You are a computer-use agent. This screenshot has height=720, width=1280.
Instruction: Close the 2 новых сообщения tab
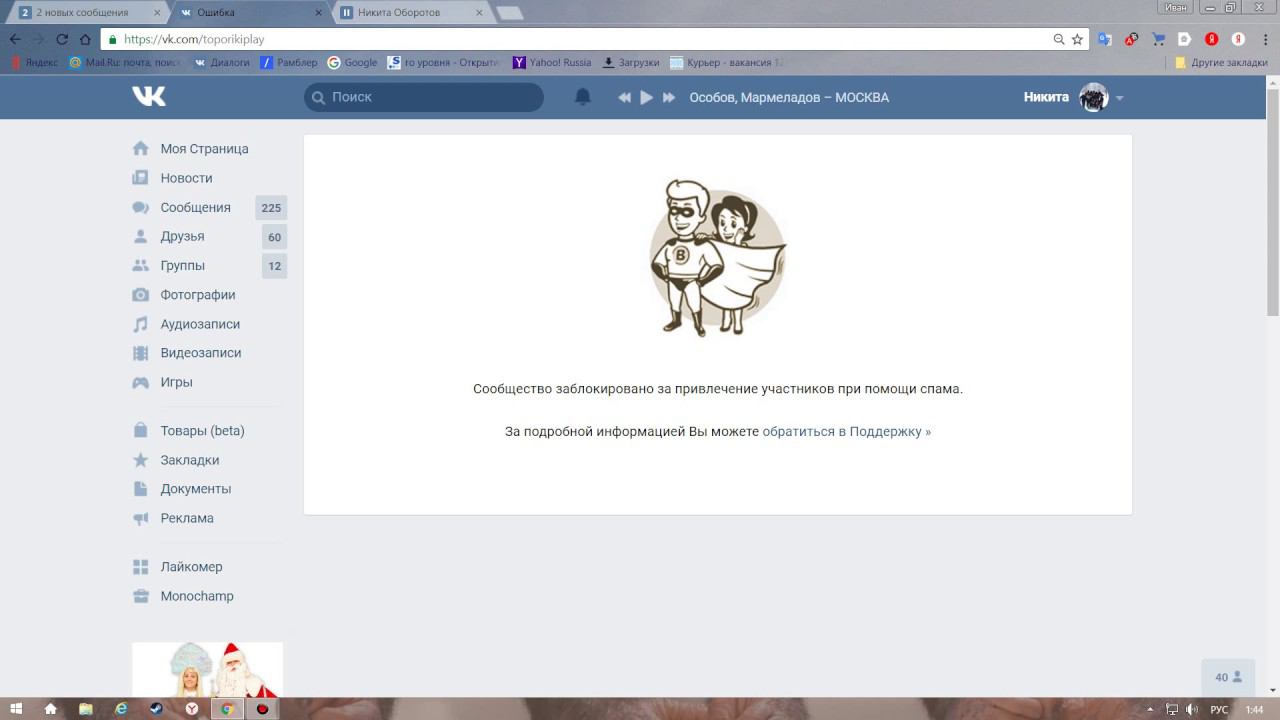(157, 13)
